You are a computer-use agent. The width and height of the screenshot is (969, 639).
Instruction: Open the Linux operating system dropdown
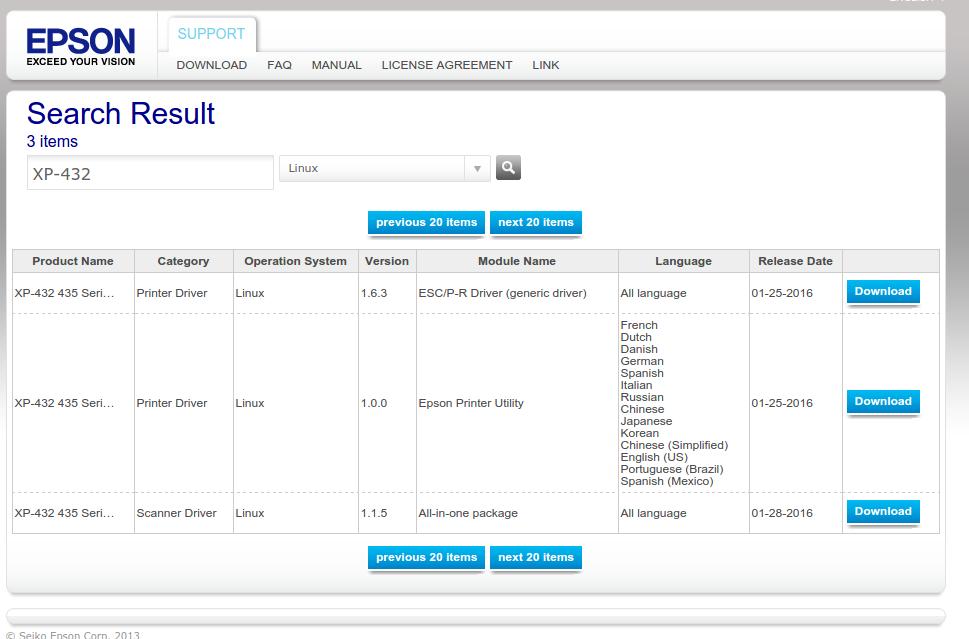pyautogui.click(x=384, y=168)
